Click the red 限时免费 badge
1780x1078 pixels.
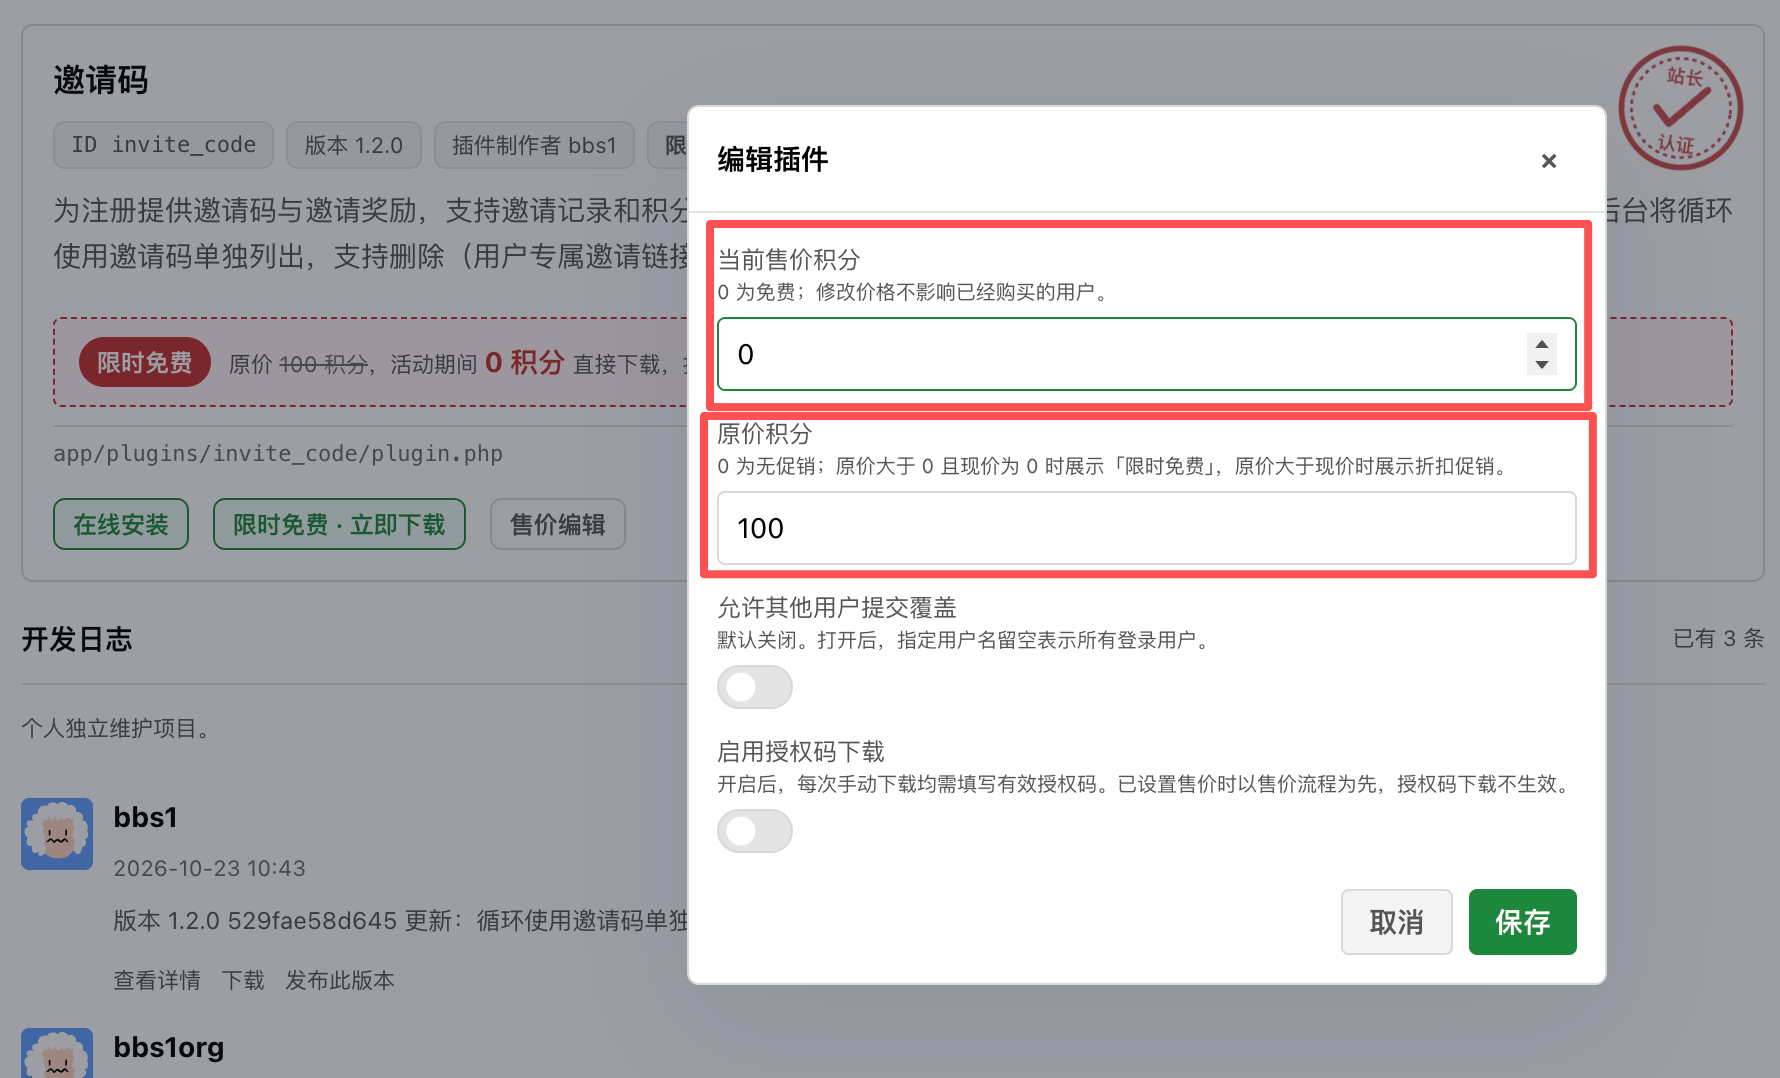coord(145,362)
